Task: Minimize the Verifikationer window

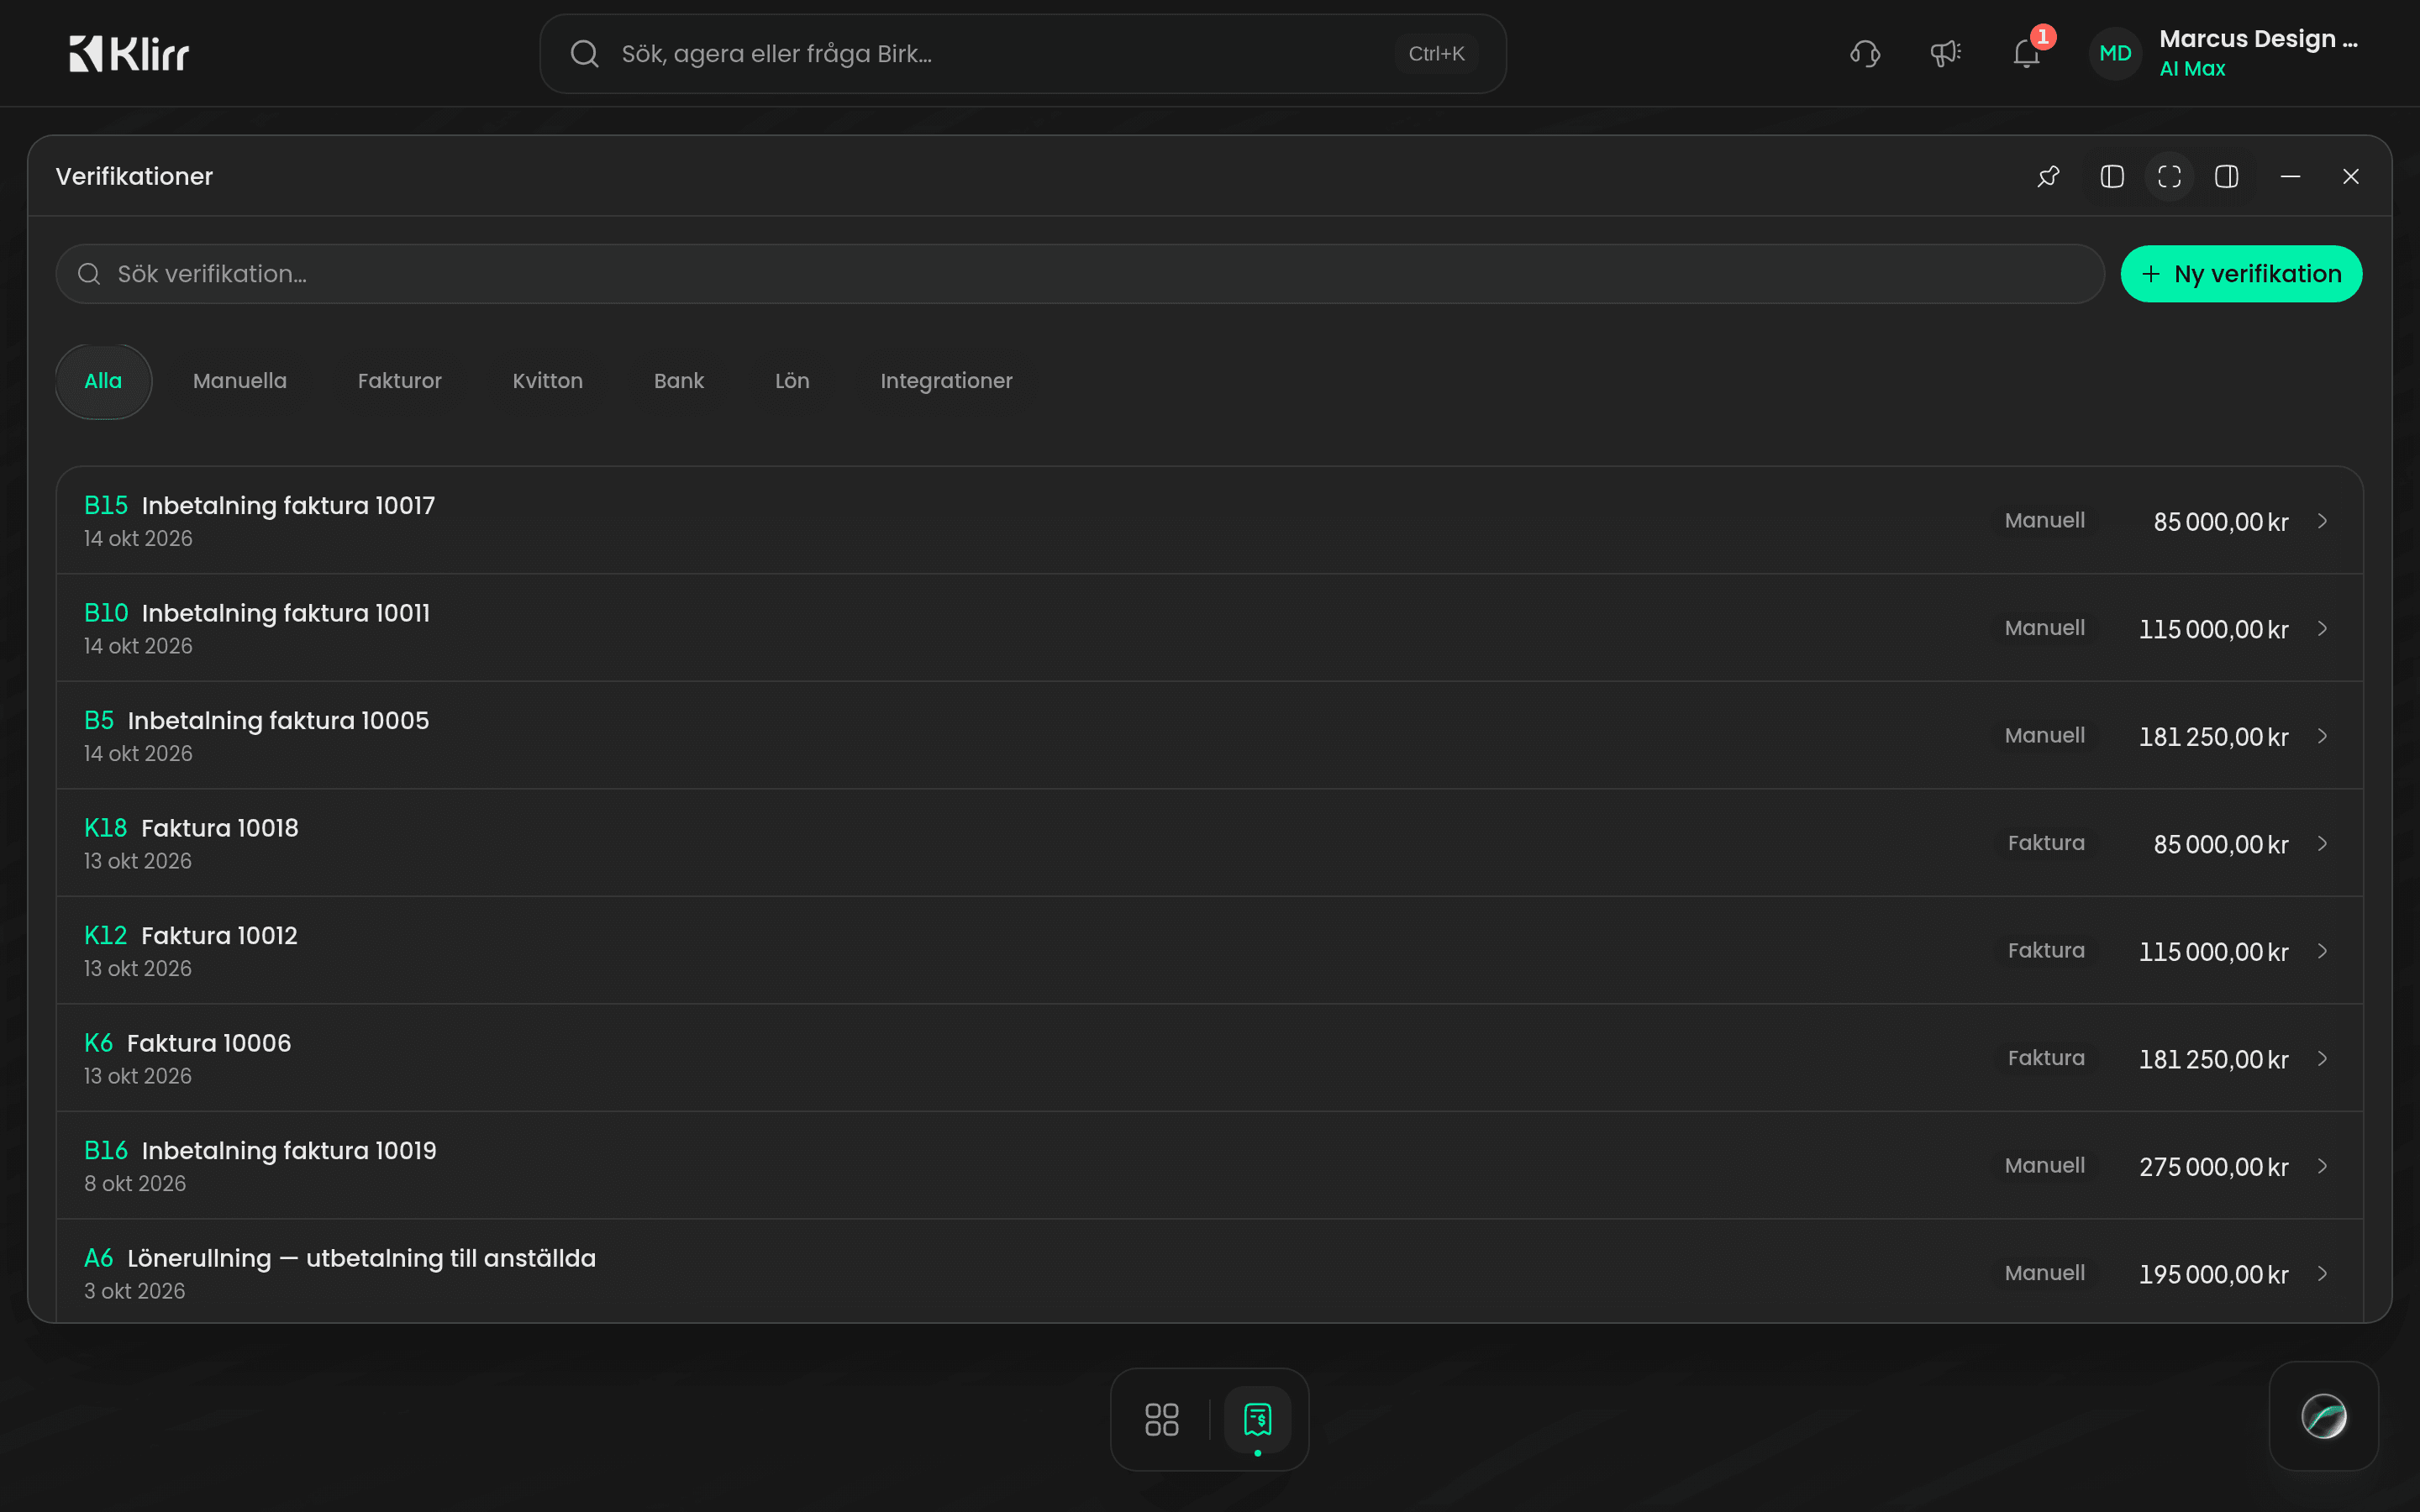Action: [x=2290, y=177]
